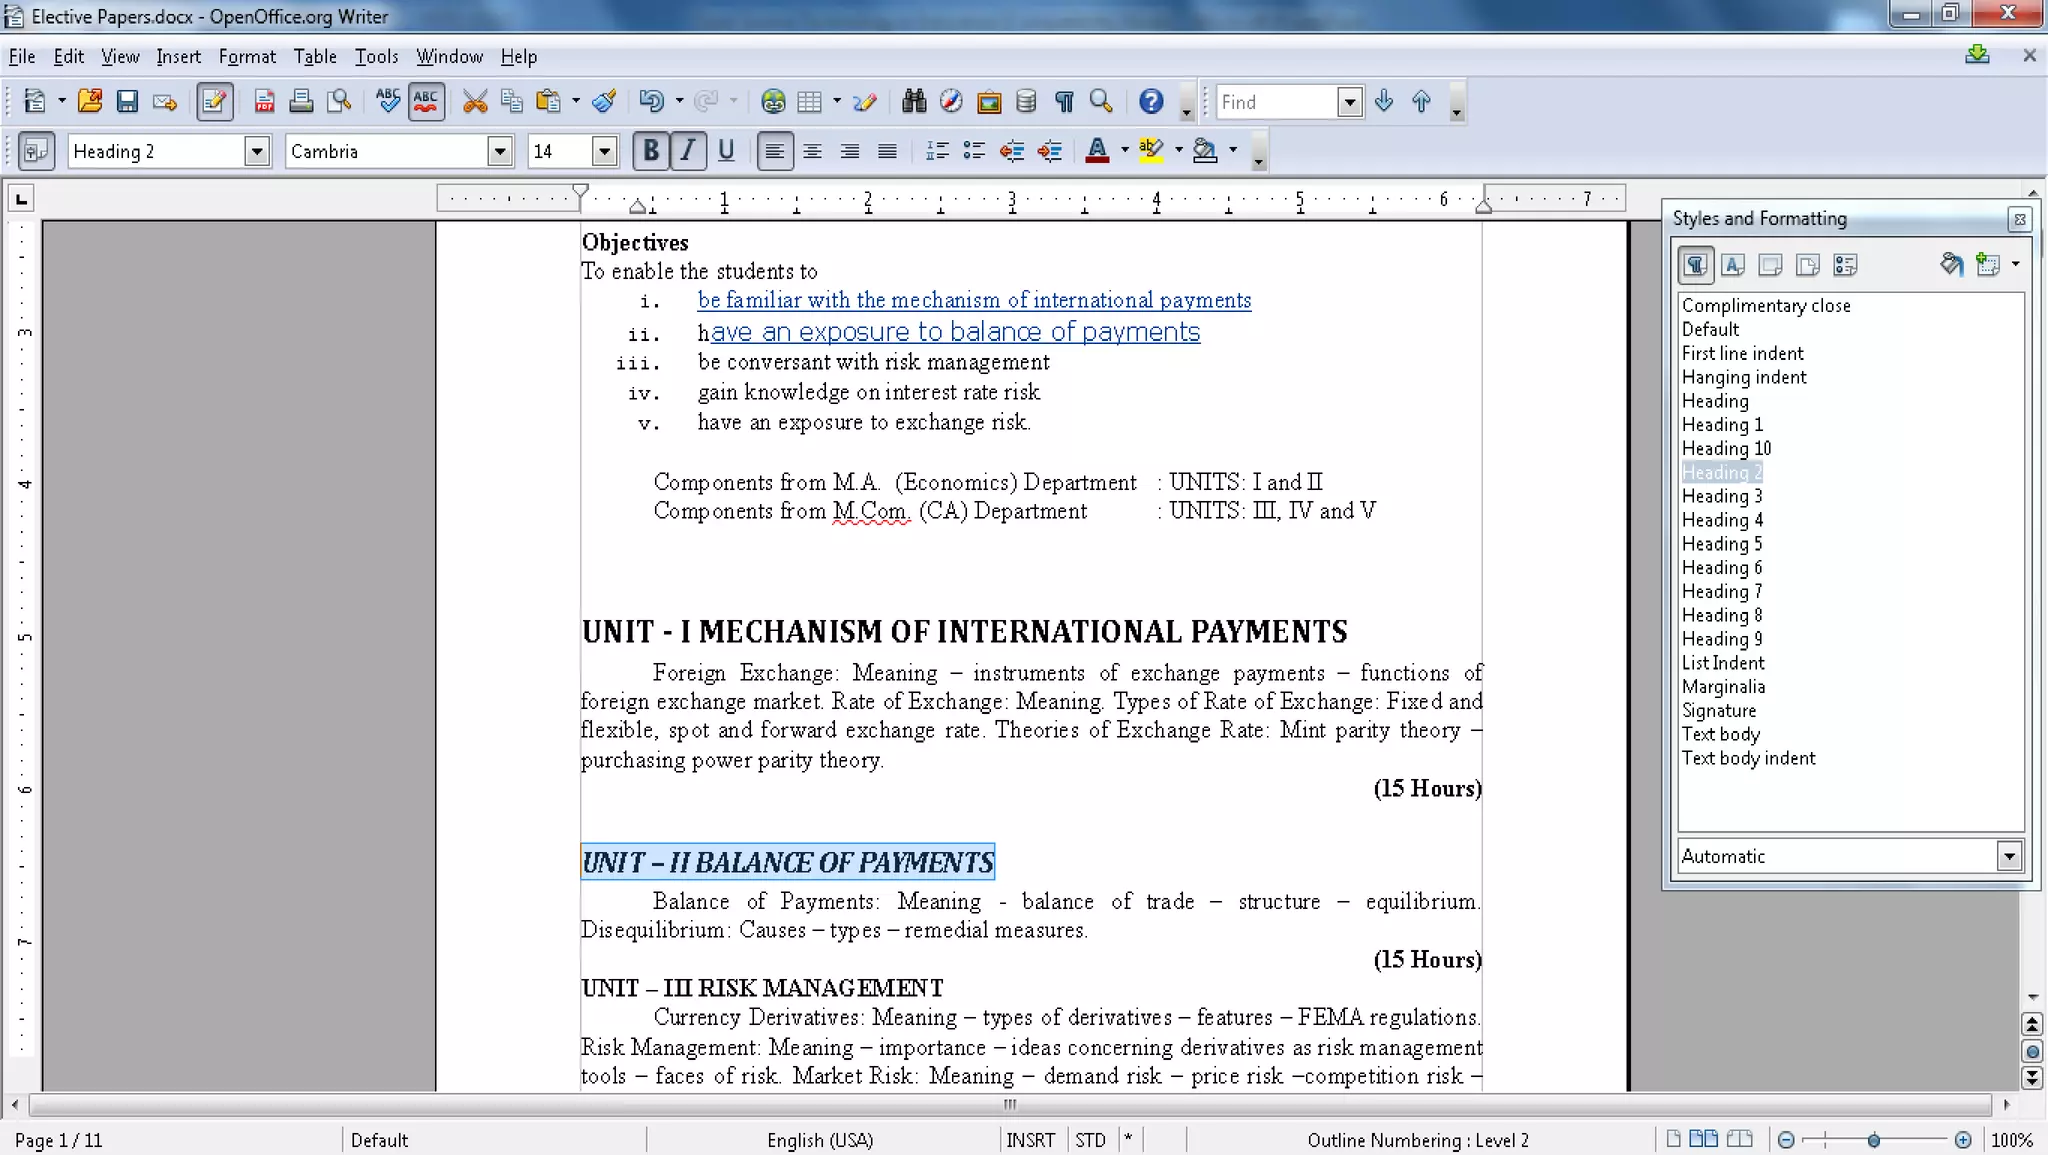Open Find & Replace binoculars icon
Viewport: 2048px width, 1155px height.
(913, 101)
